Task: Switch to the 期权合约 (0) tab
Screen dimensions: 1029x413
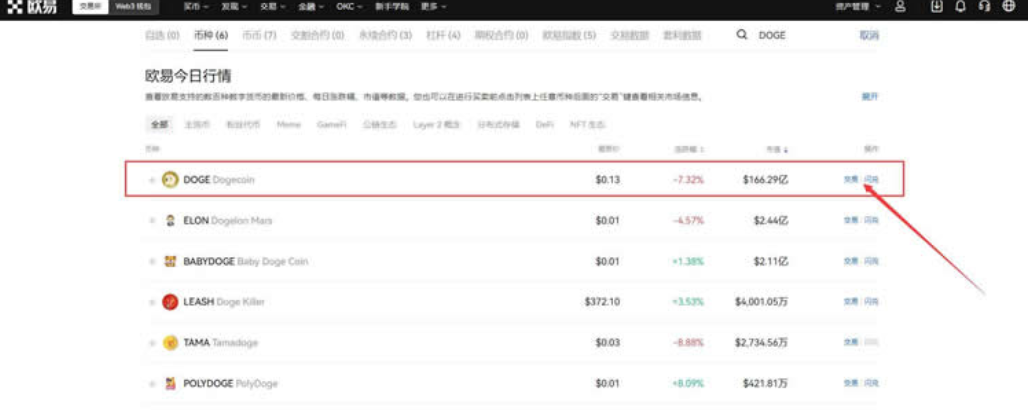Action: [x=501, y=35]
